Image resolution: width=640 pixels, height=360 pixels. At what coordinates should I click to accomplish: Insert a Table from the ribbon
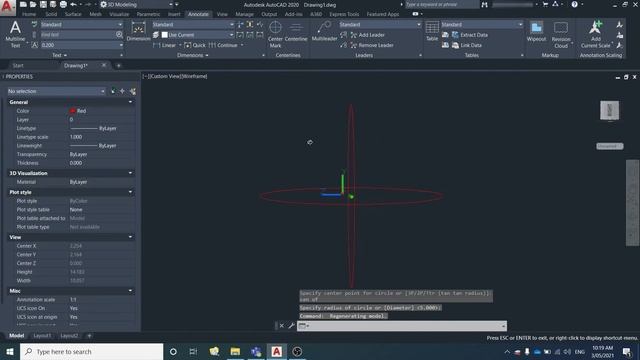pyautogui.click(x=432, y=31)
